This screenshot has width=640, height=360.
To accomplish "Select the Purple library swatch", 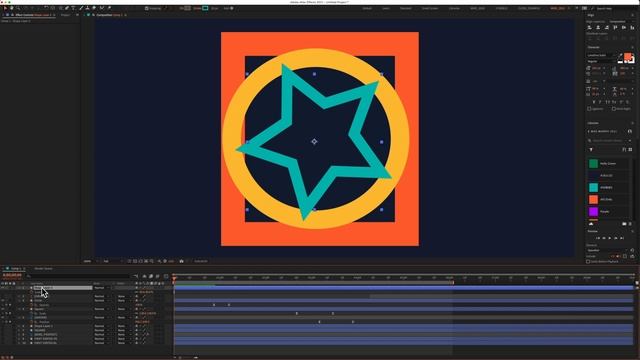I will tap(593, 211).
